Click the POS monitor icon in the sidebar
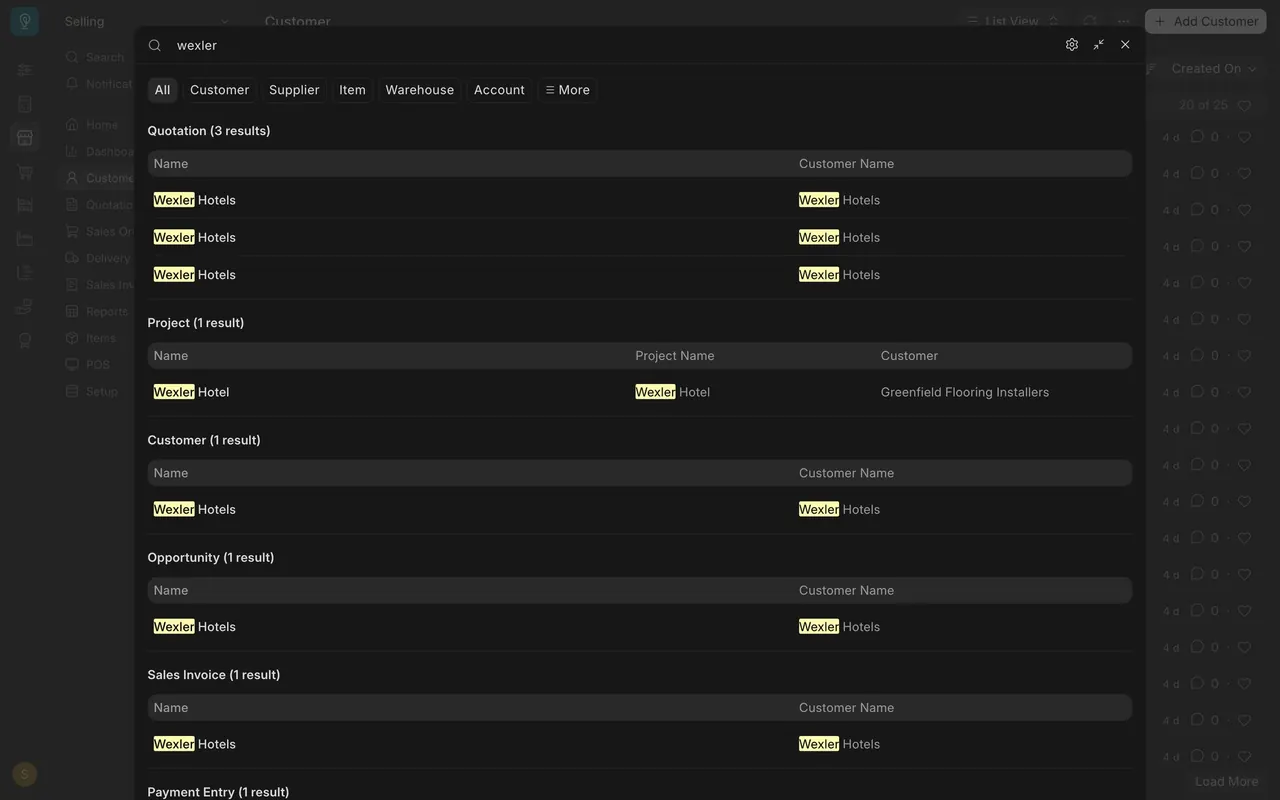Image resolution: width=1280 pixels, height=800 pixels. [72, 365]
